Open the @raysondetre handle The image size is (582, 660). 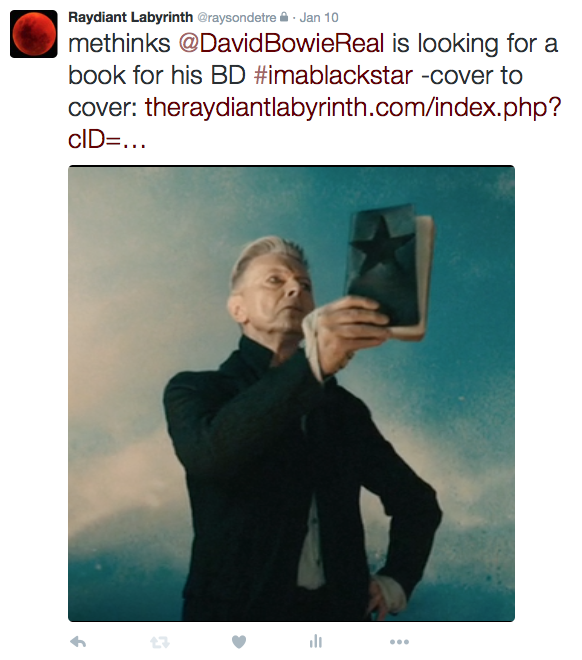tap(237, 18)
